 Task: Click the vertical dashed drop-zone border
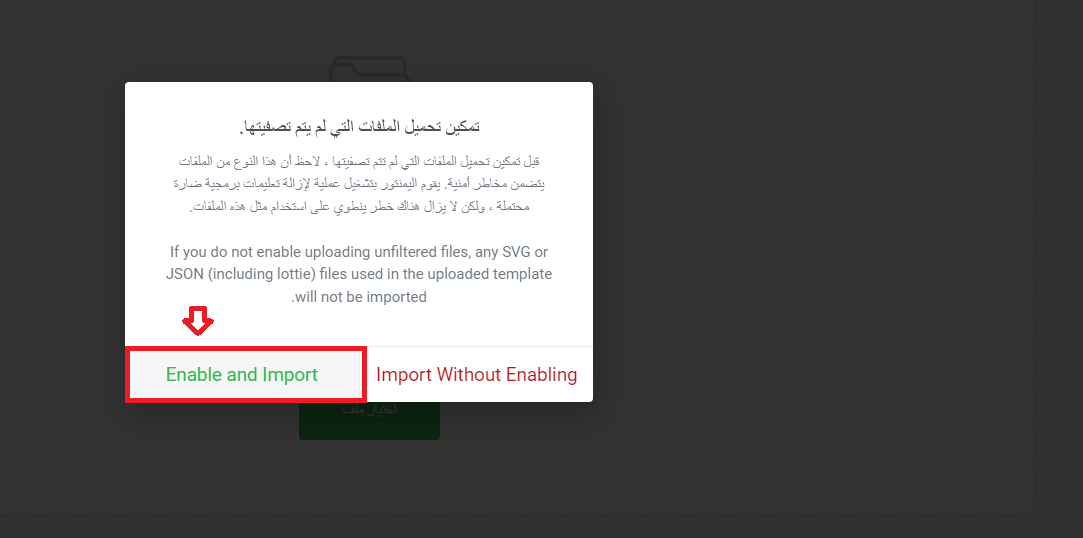tap(1035, 257)
